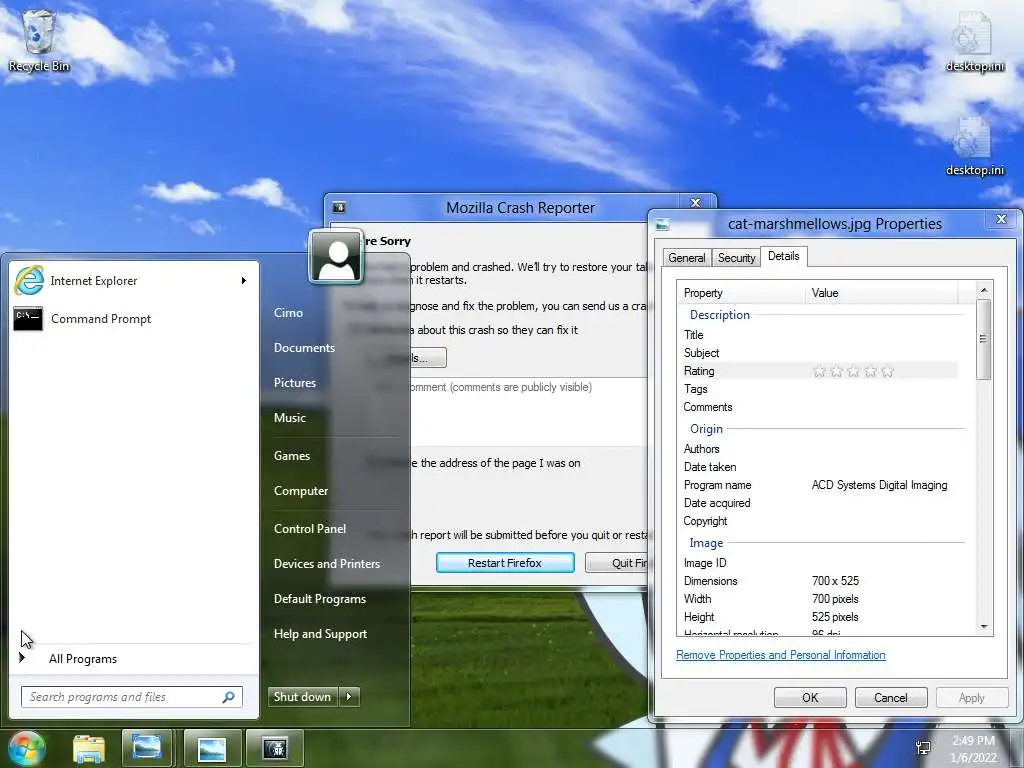Focus the Search programs and files box

click(x=132, y=697)
